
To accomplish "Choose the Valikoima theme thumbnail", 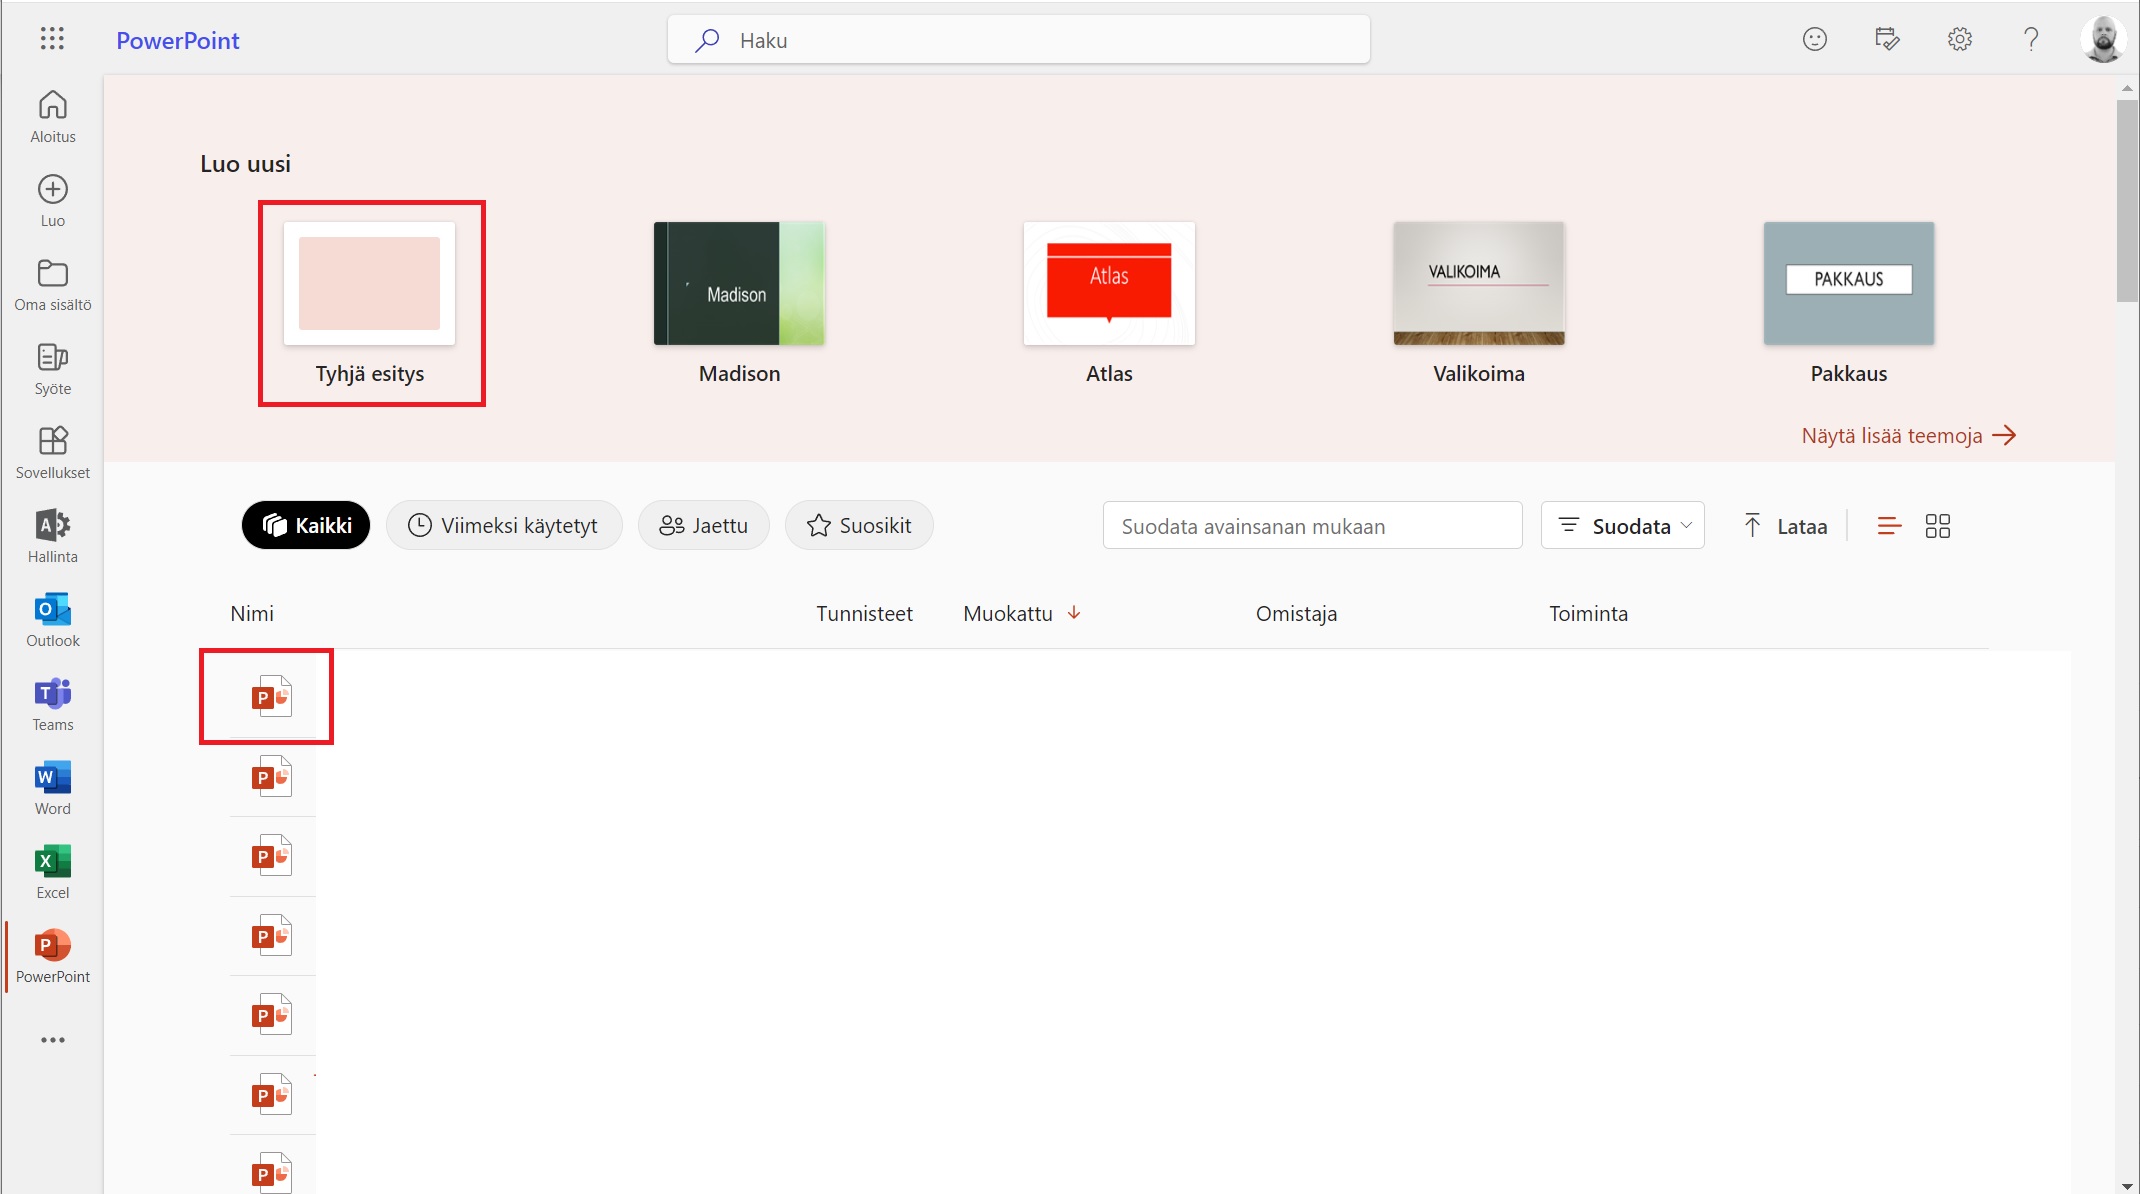I will [x=1479, y=283].
